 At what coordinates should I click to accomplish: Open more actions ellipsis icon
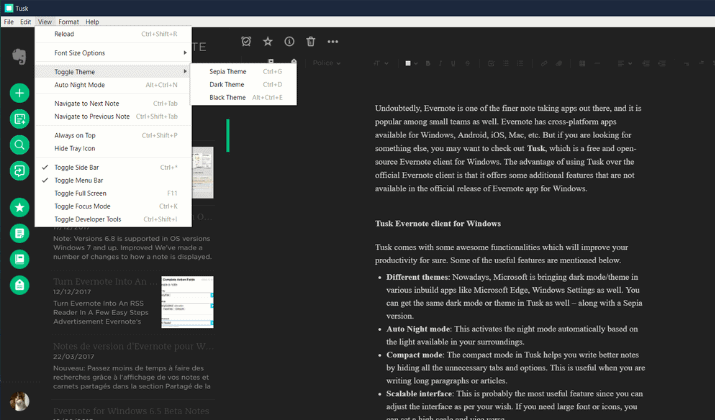[333, 41]
